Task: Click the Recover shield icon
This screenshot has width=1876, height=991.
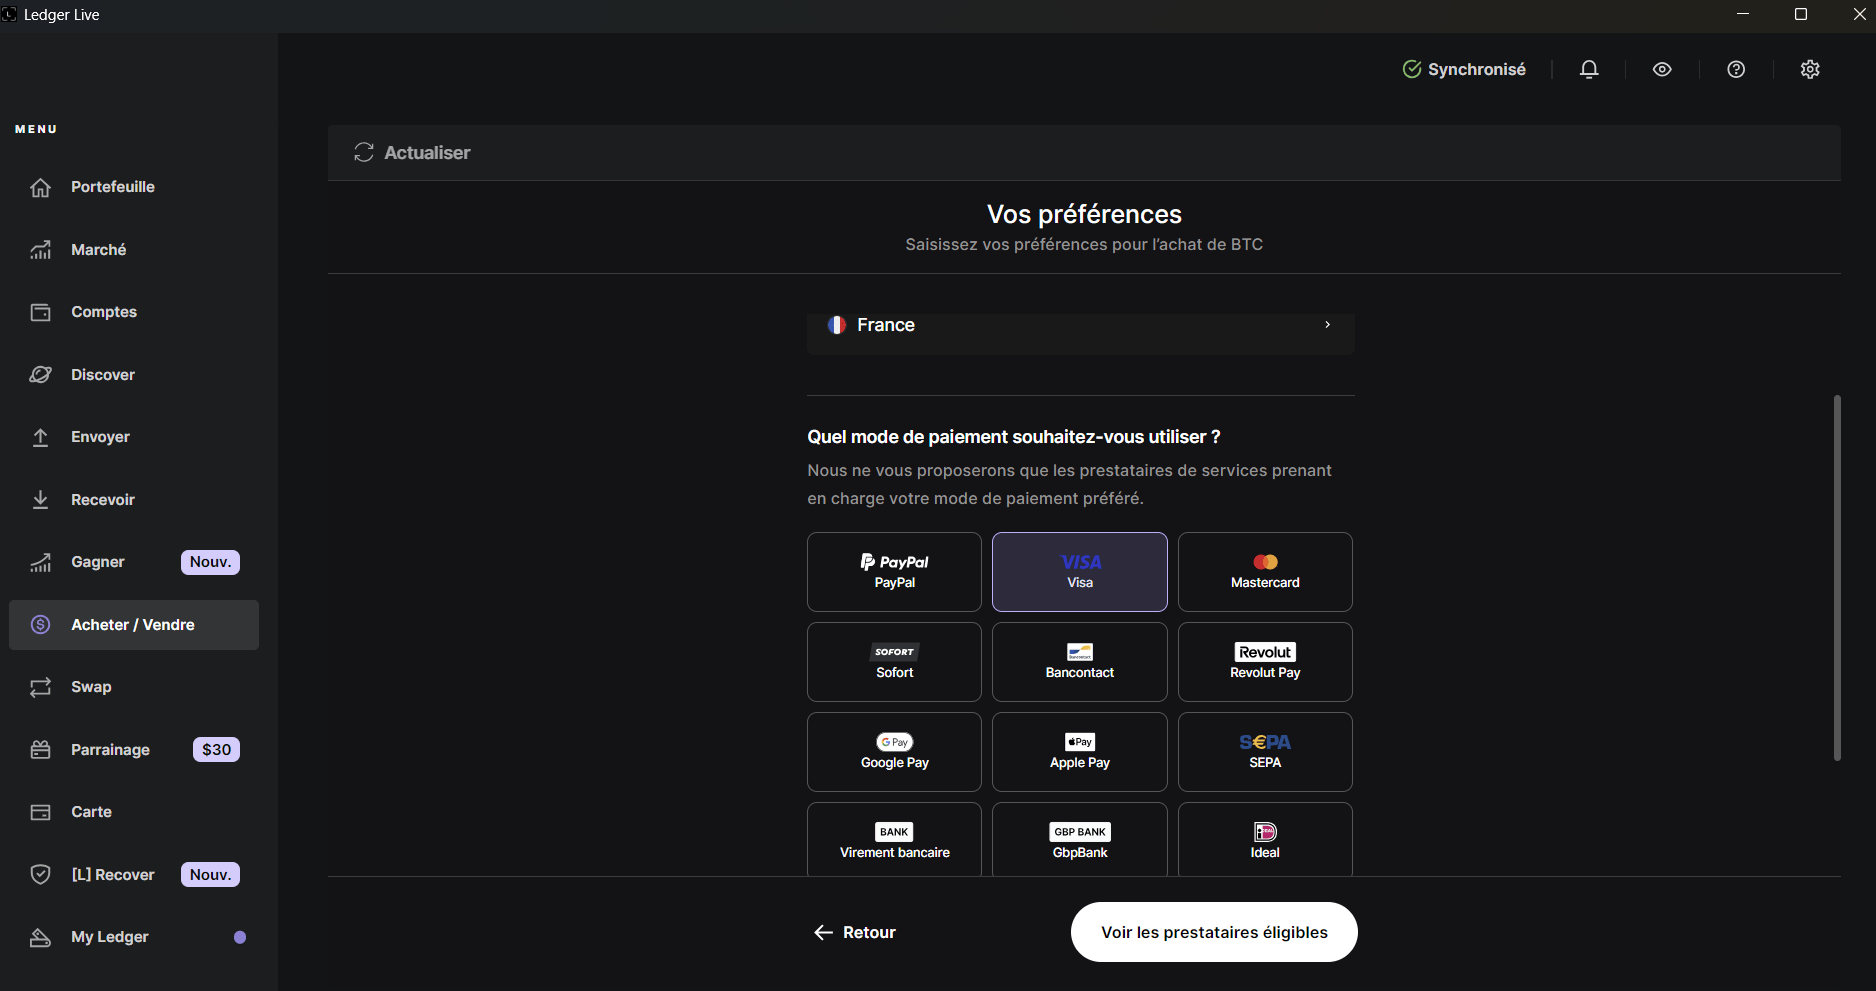Action: tap(40, 875)
